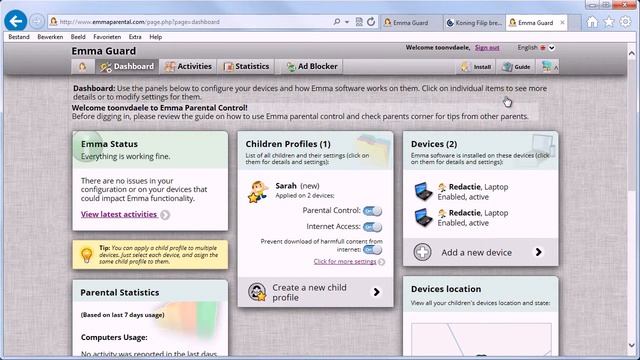The image size is (640, 360).
Task: Toggle the Internet Access switch
Action: (x=372, y=227)
